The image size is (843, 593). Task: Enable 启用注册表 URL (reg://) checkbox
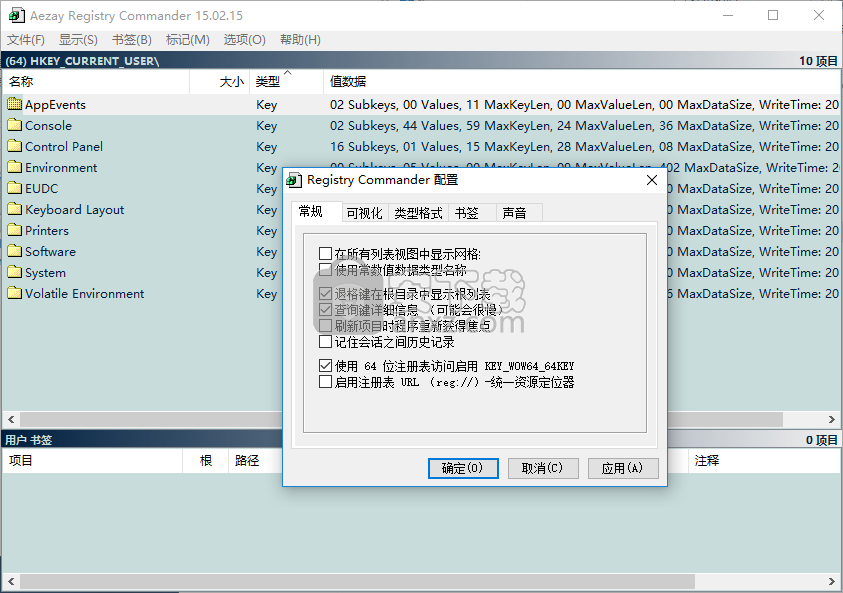325,382
